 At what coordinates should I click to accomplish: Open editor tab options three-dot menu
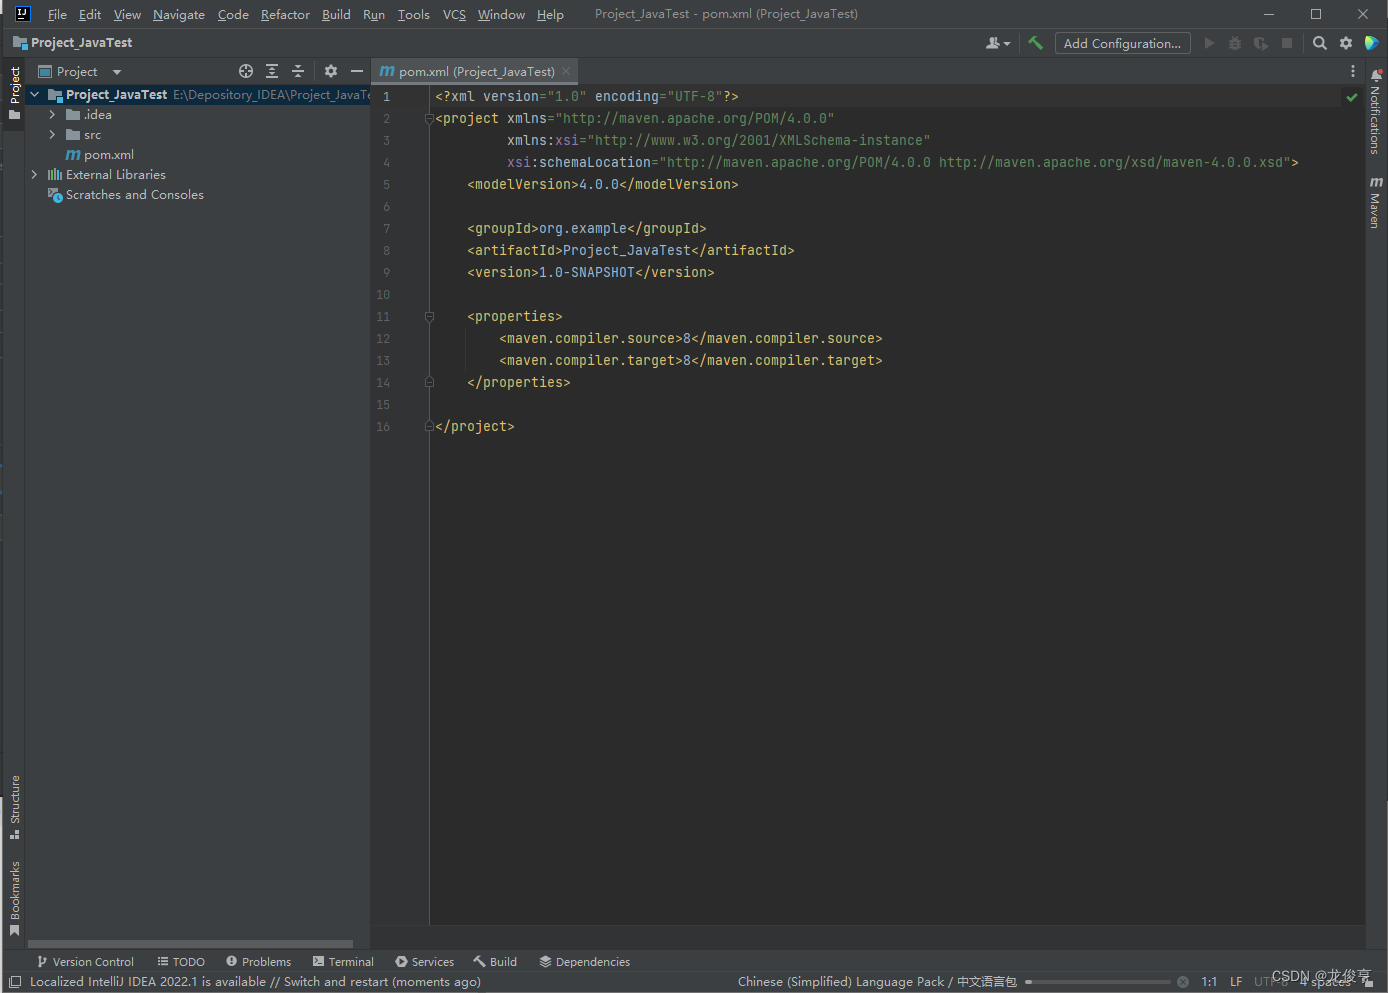coord(1353,71)
